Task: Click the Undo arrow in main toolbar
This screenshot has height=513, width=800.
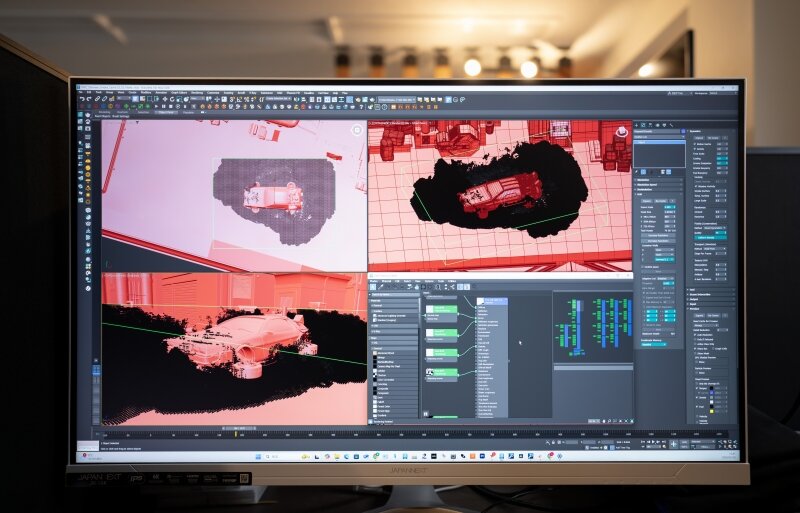Action: [83, 98]
